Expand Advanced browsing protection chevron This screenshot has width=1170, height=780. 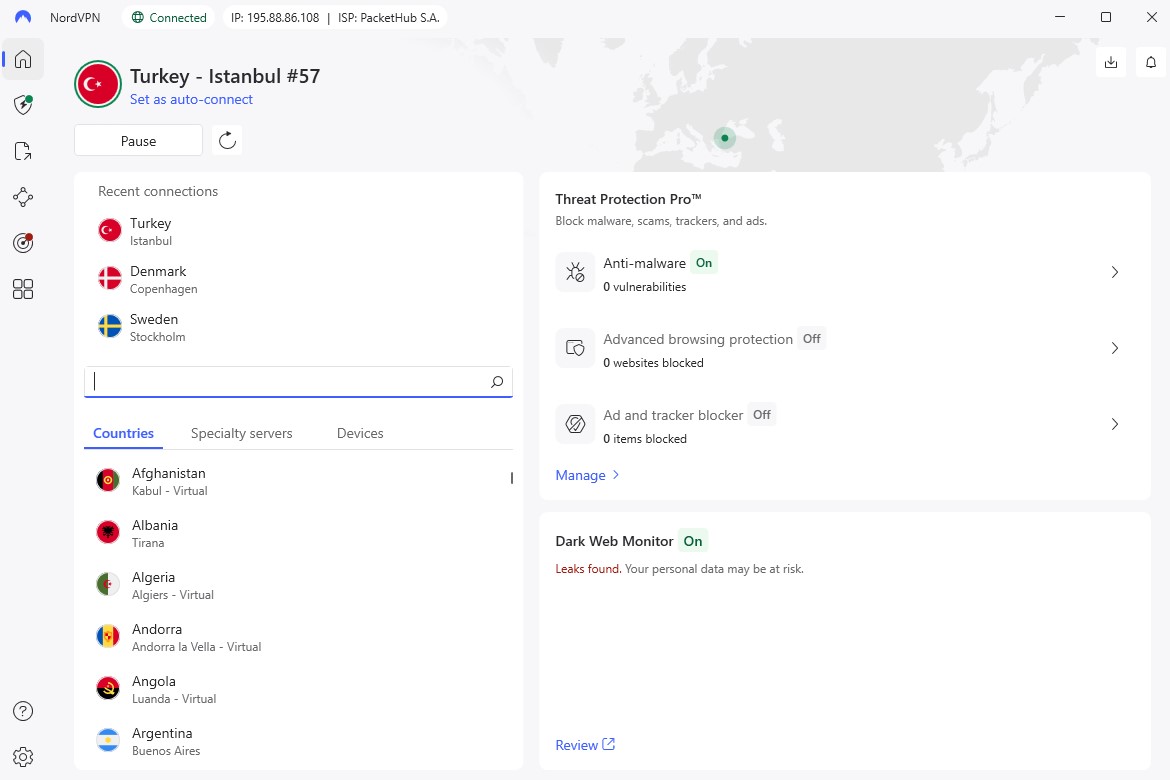(1114, 348)
